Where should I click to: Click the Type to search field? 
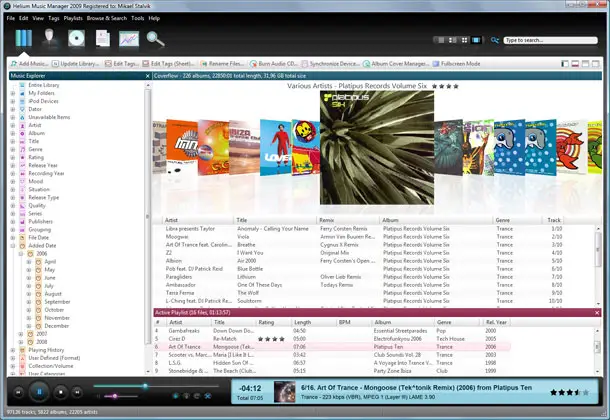pyautogui.click(x=550, y=40)
